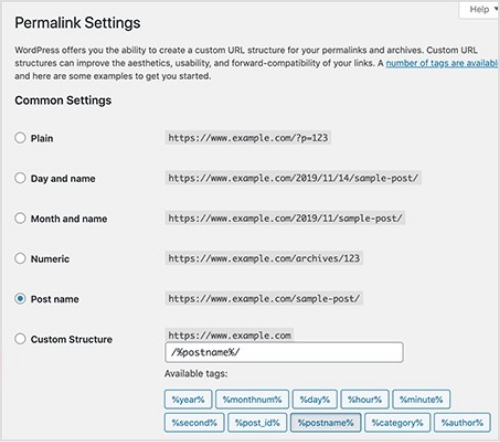Click the Permalink Settings page heading
Image resolution: width=500 pixels, height=442 pixels.
point(77,23)
